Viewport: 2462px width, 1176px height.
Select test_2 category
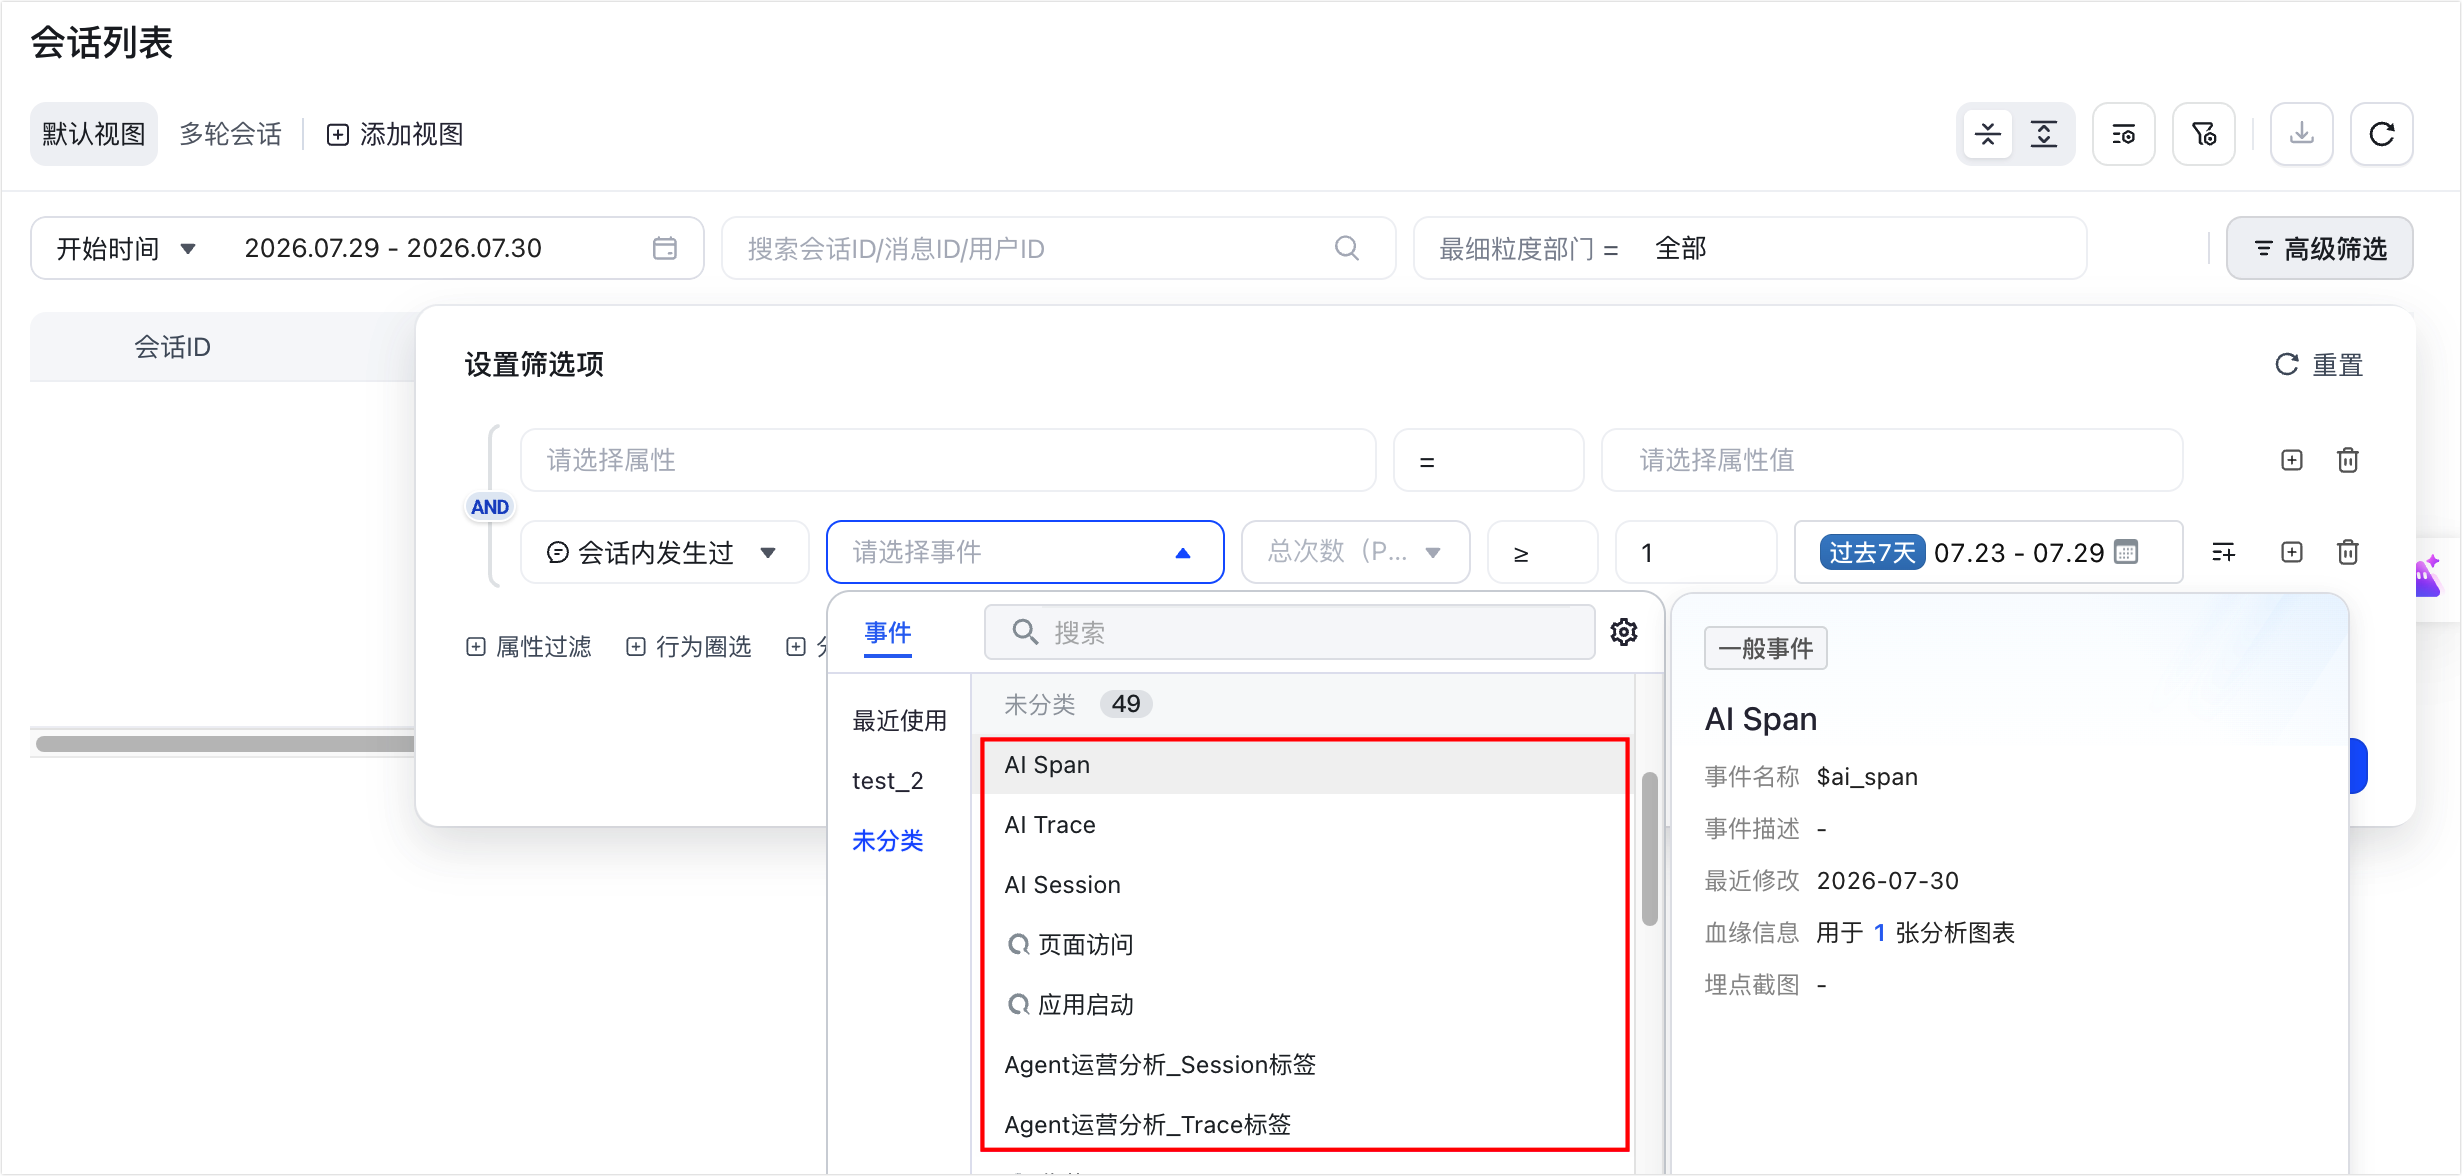pyautogui.click(x=888, y=780)
